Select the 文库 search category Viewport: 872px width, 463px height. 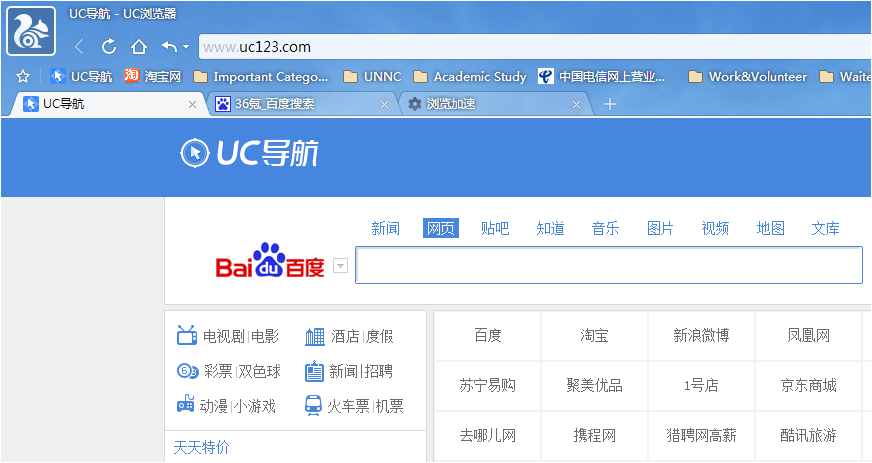(826, 228)
